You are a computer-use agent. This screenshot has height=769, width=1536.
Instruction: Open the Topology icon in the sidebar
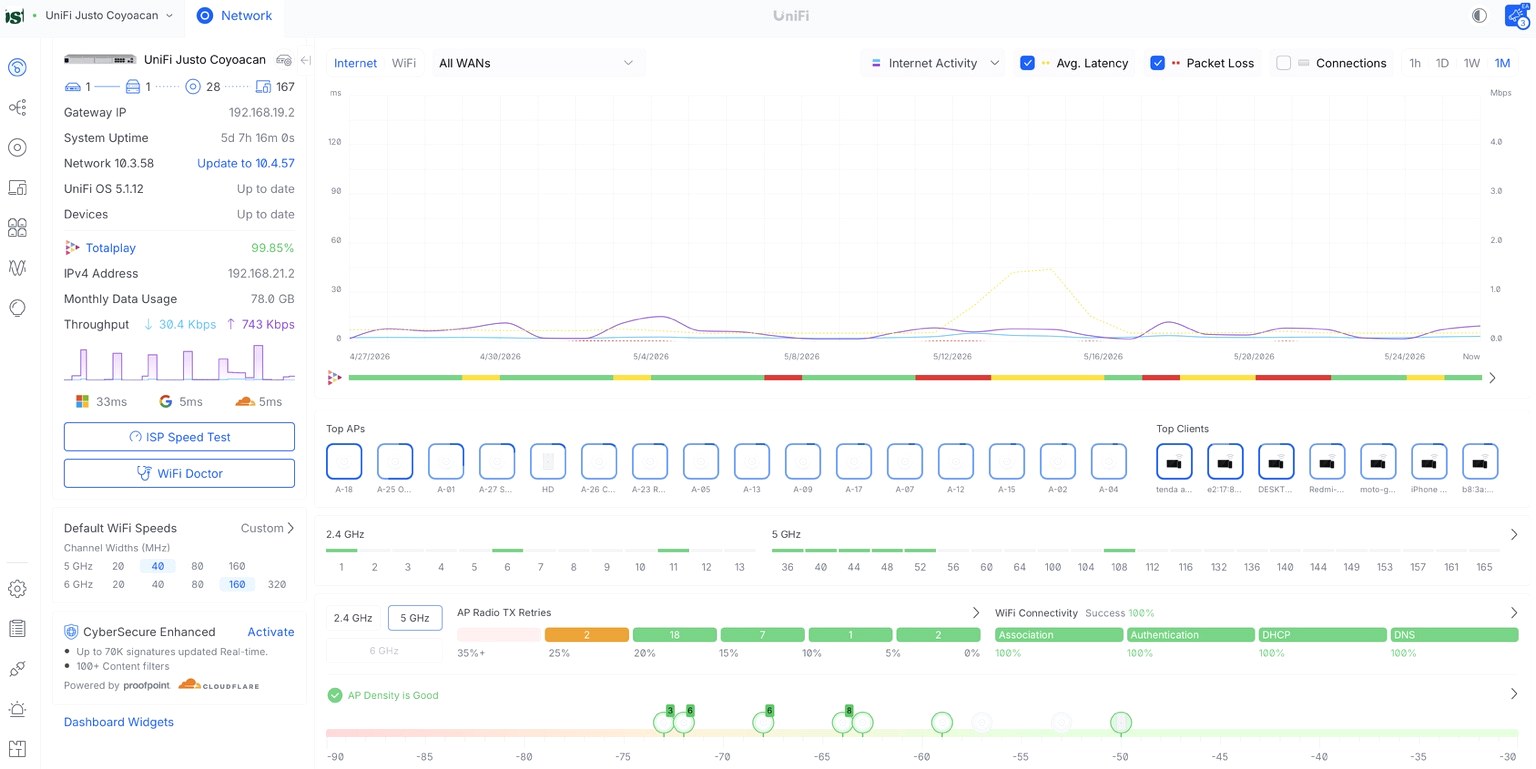(x=17, y=107)
